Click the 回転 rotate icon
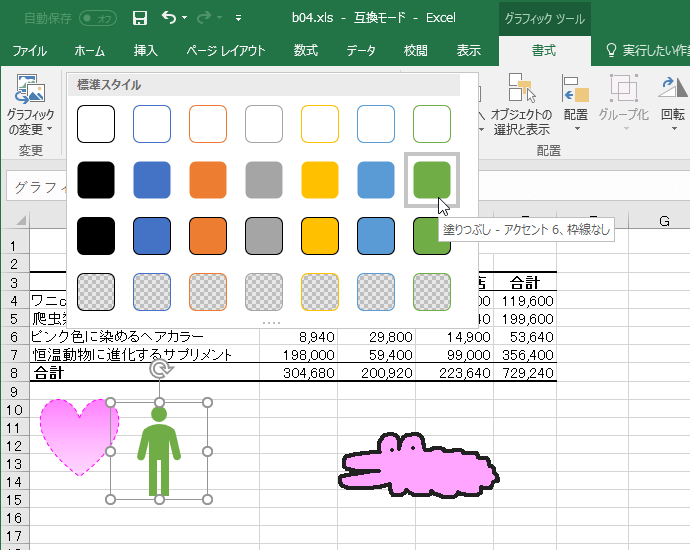690x550 pixels. tap(673, 100)
